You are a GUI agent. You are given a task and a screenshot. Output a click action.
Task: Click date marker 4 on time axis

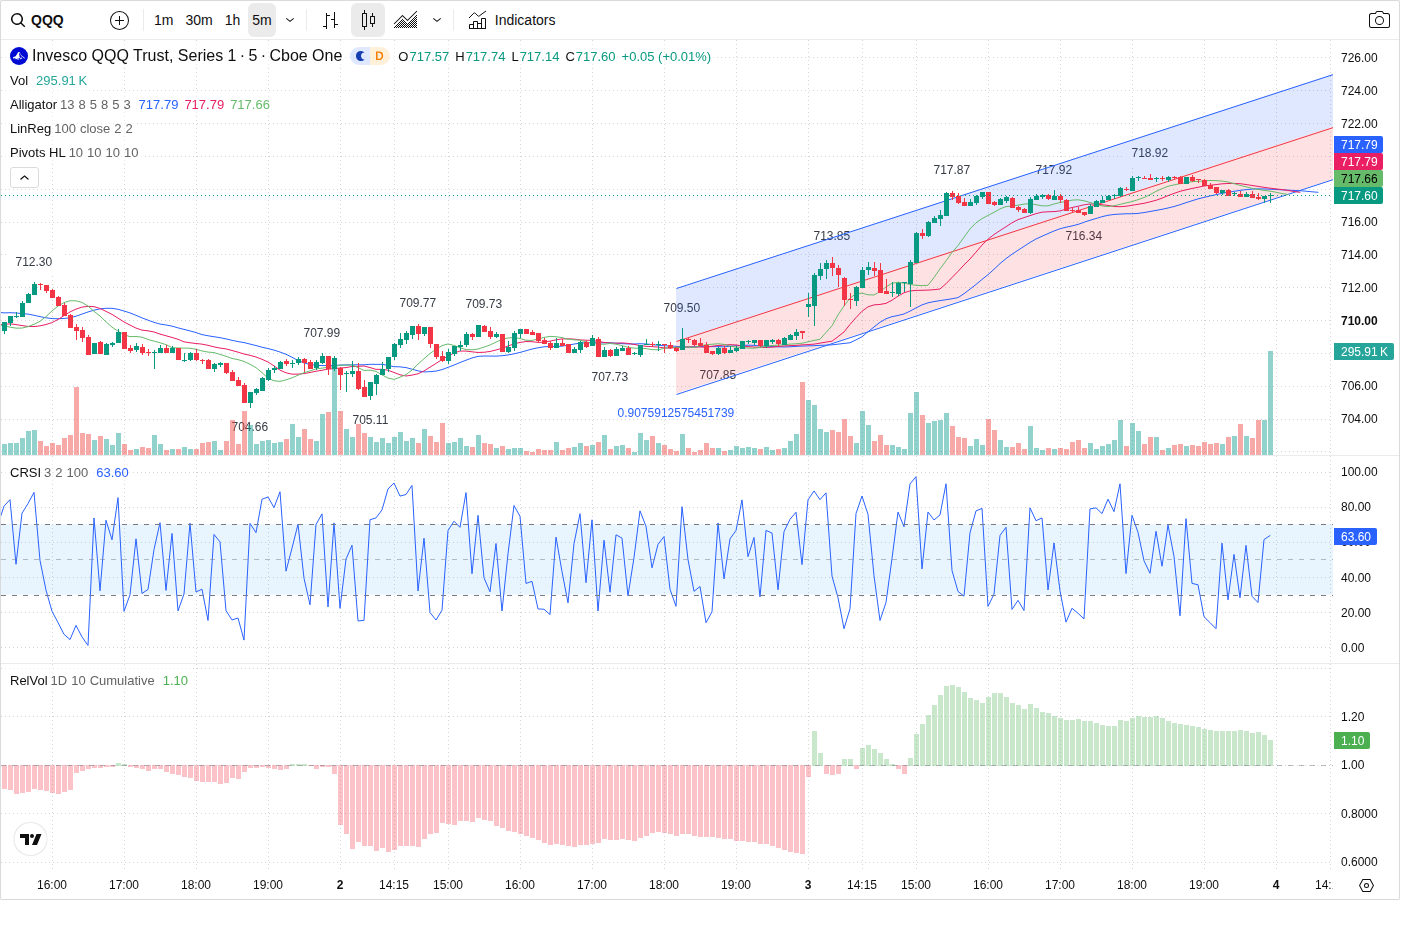1276,885
